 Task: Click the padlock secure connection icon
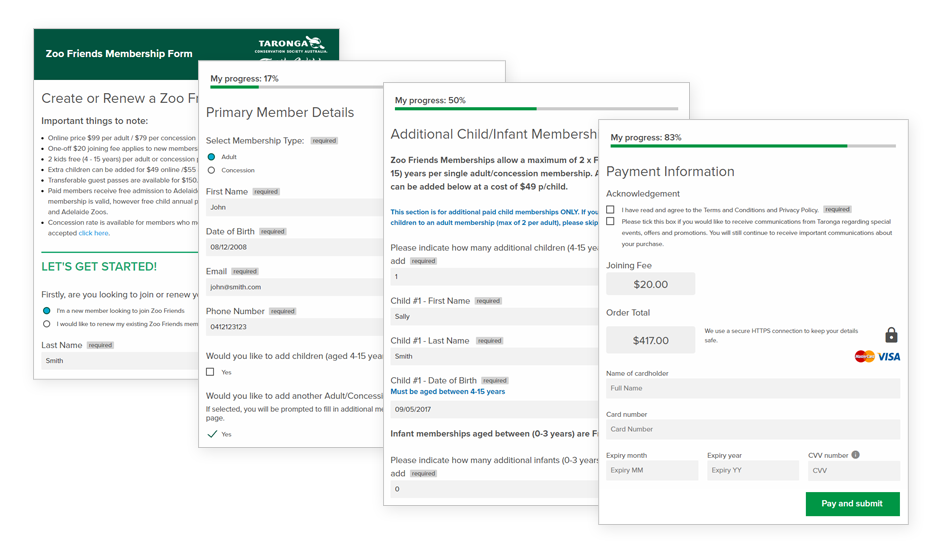point(891,334)
